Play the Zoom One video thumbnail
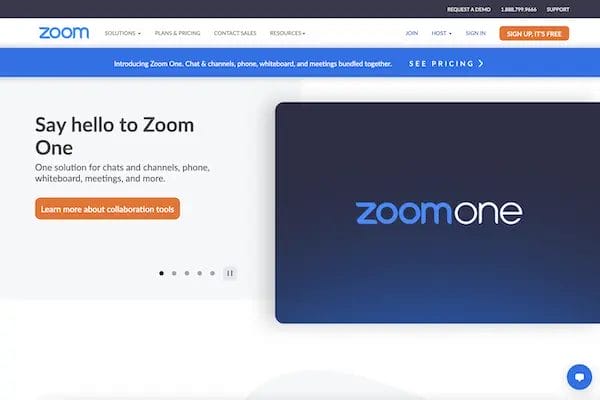Image resolution: width=600 pixels, height=400 pixels. 437,213
